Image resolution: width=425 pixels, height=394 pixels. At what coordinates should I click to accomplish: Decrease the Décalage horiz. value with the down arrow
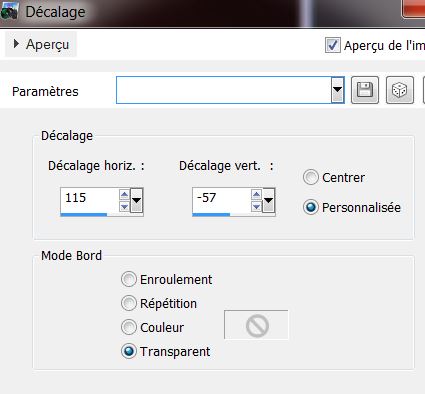[x=124, y=207]
